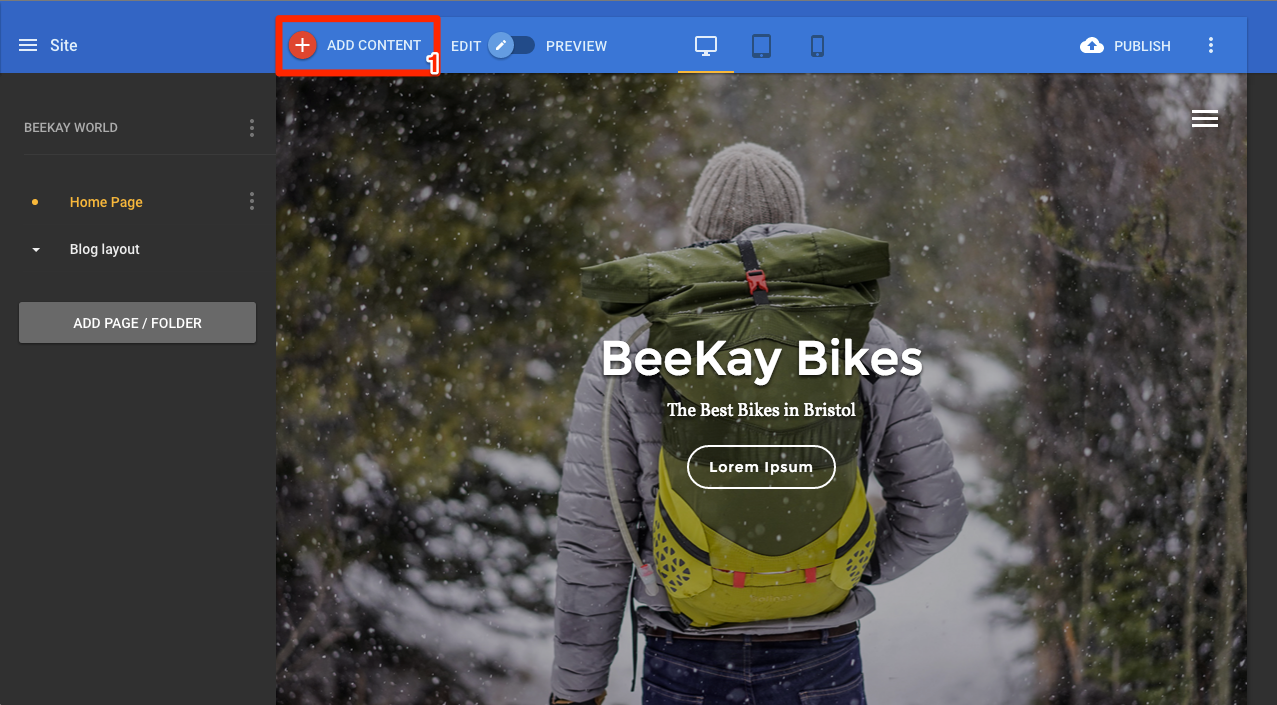Open Home Page options three-dot menu

(x=251, y=202)
